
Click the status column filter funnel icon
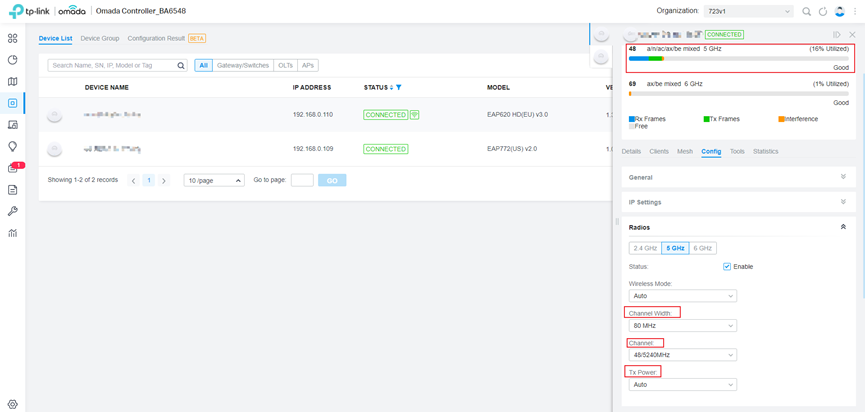(x=399, y=88)
